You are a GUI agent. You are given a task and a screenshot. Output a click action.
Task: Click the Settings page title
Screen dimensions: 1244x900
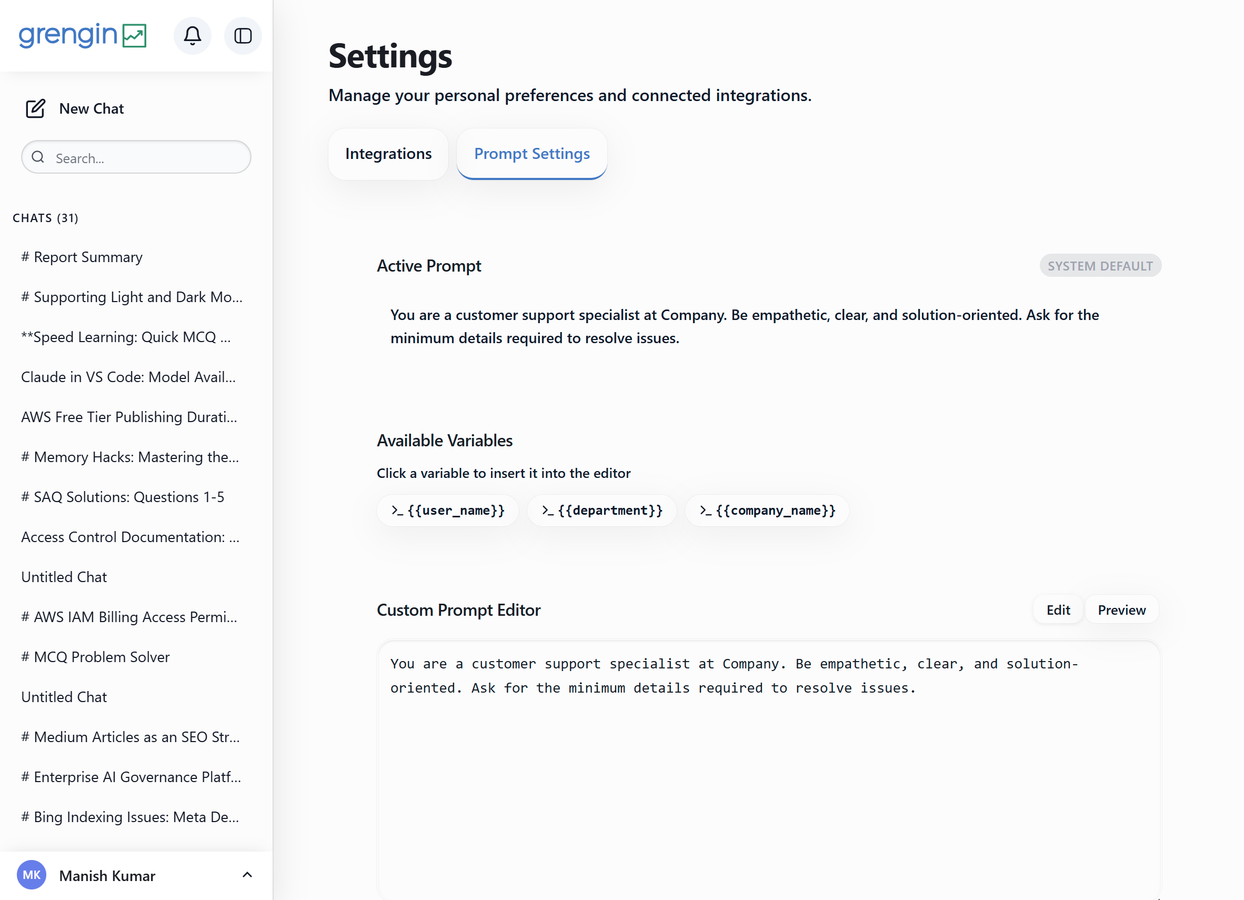390,56
